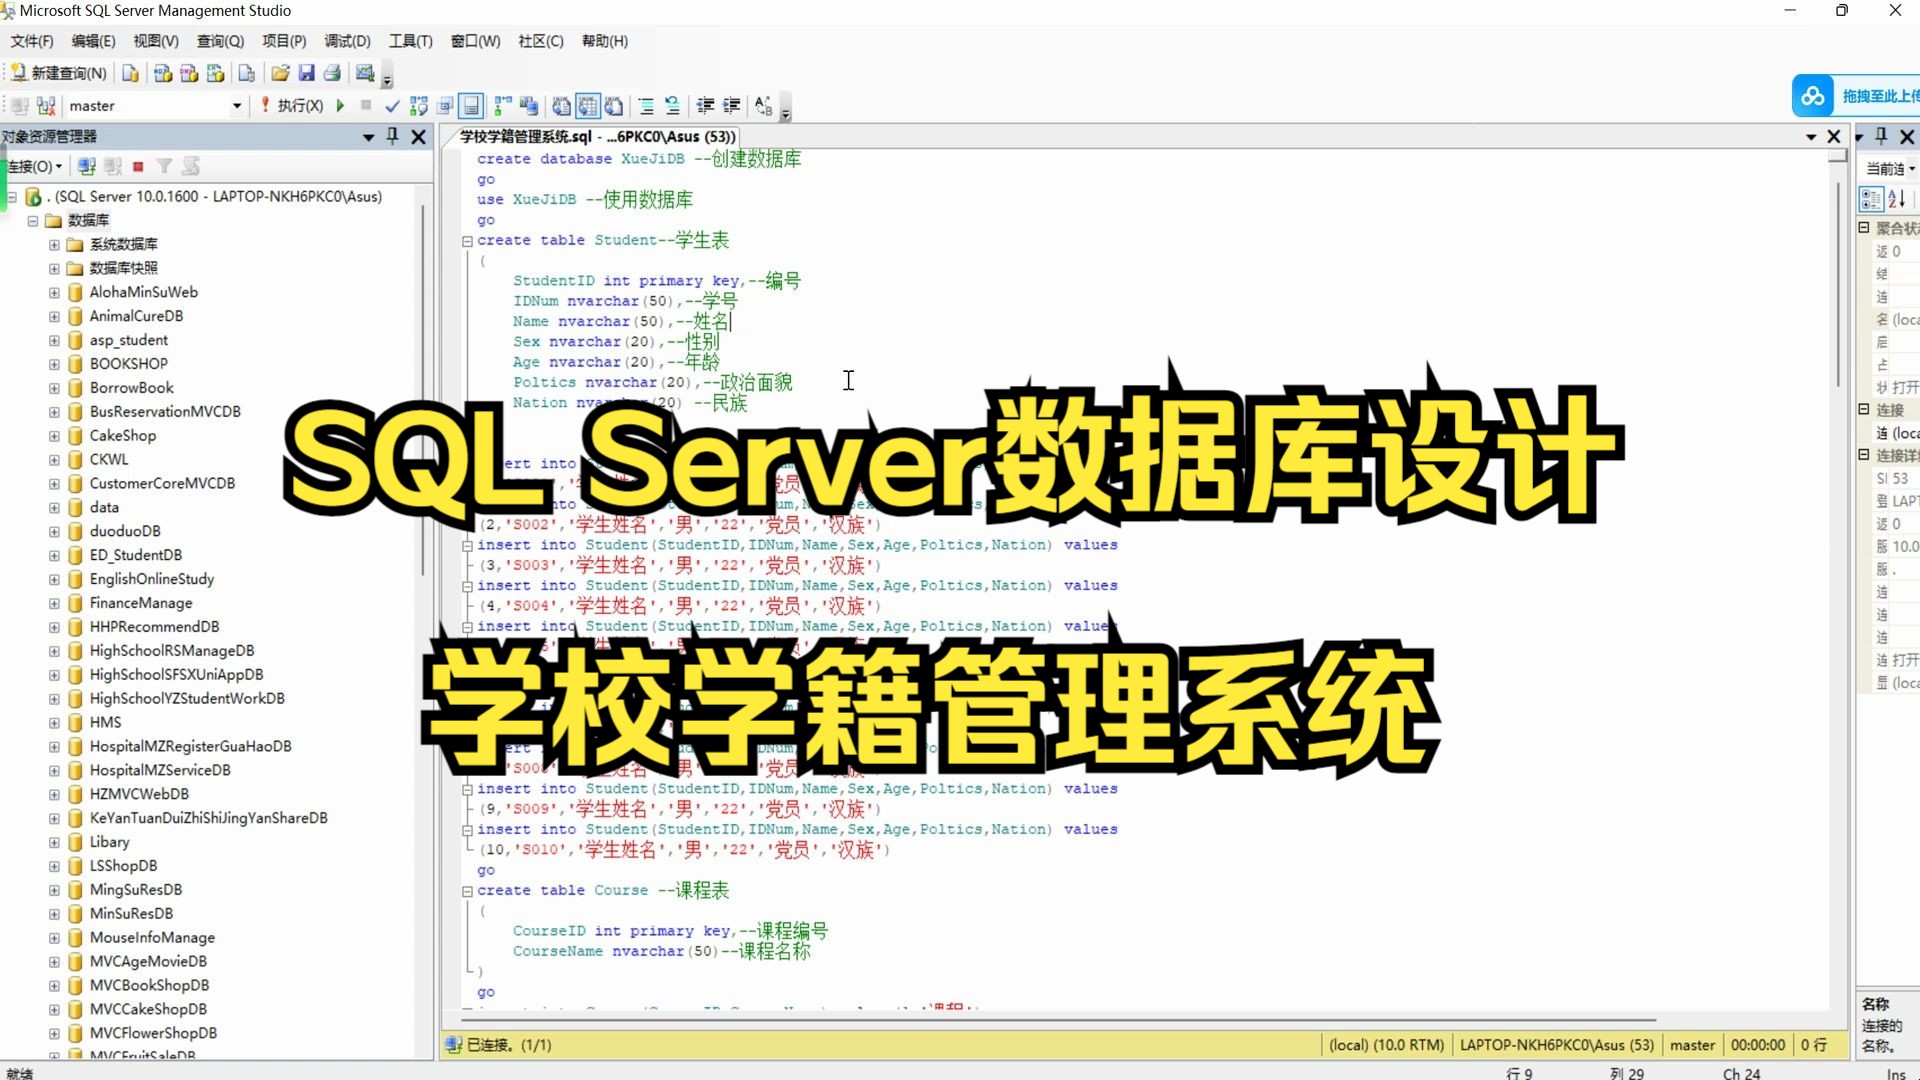Open a file with the folder icon
This screenshot has width=1920, height=1080.
[280, 73]
